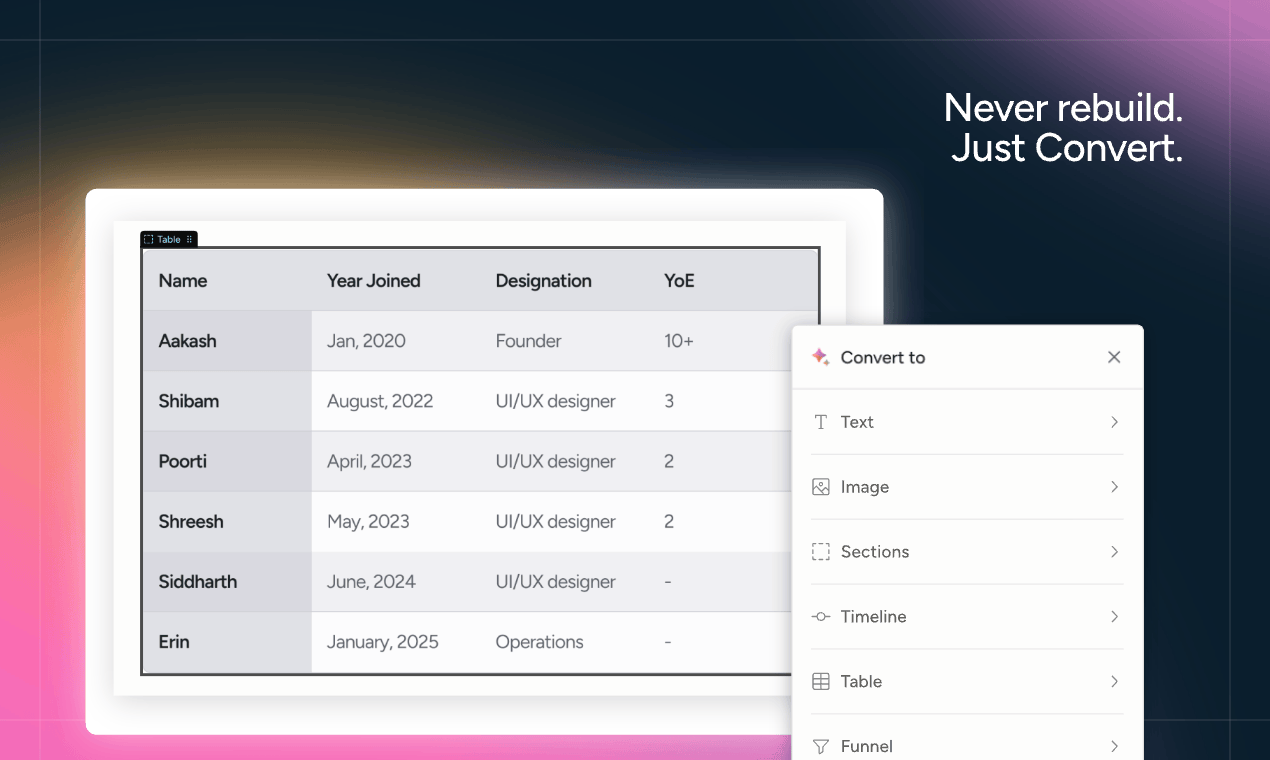Click the Table grid icon in the panel
Image resolution: width=1270 pixels, height=760 pixels.
coord(820,681)
